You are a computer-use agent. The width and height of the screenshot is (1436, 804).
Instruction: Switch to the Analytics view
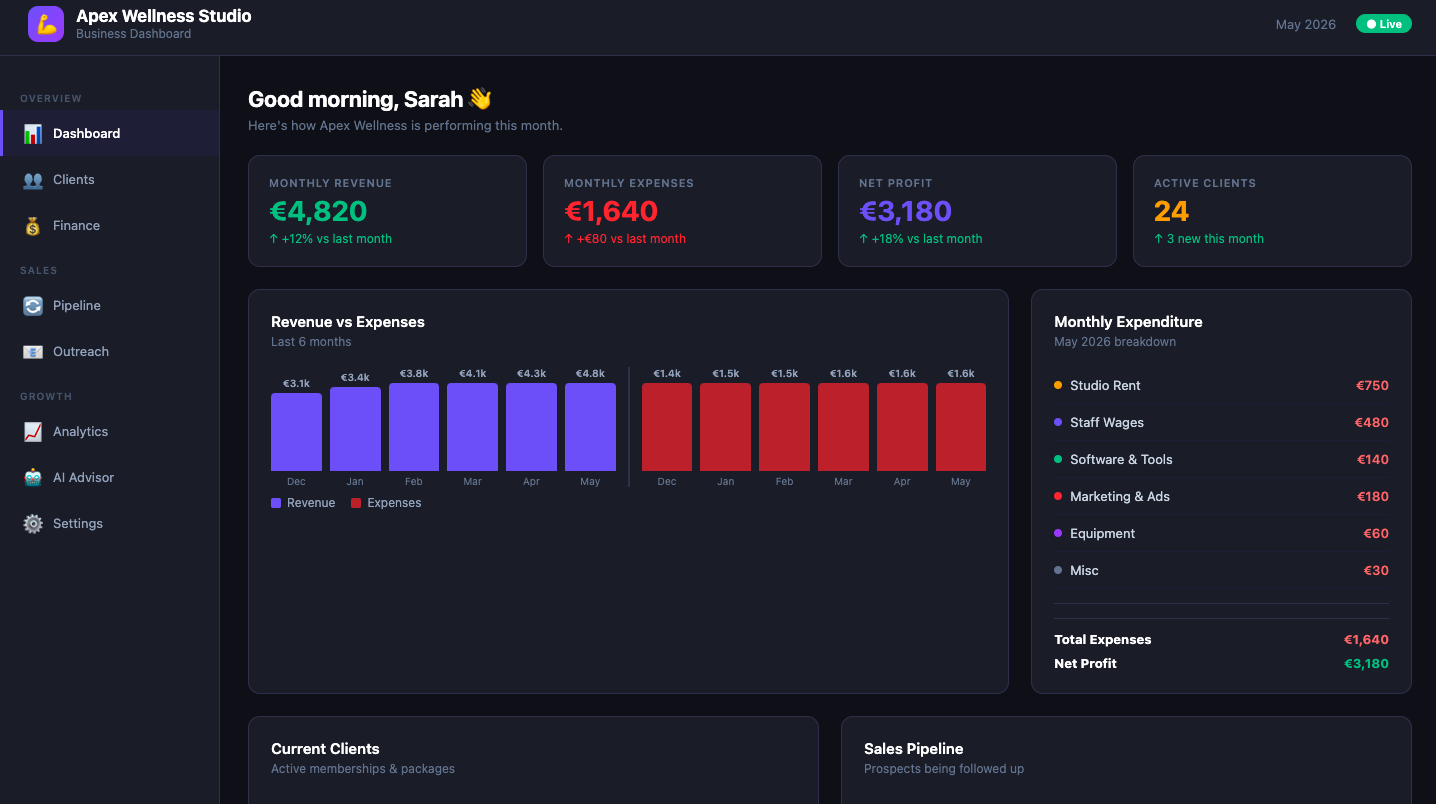[x=110, y=431]
